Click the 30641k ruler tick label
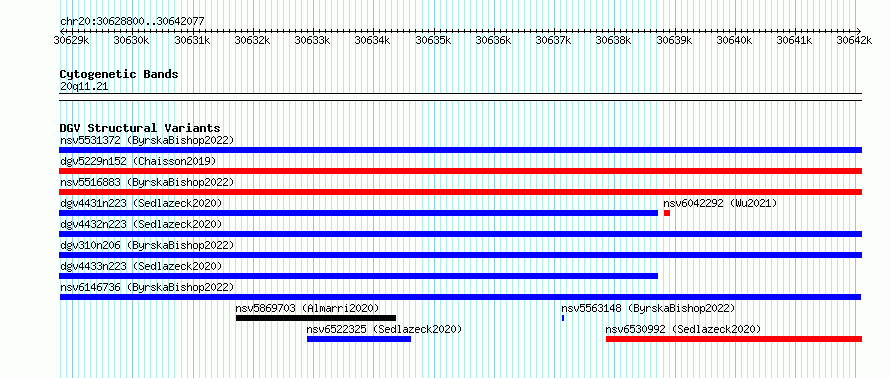The image size is (890, 378). coord(795,40)
